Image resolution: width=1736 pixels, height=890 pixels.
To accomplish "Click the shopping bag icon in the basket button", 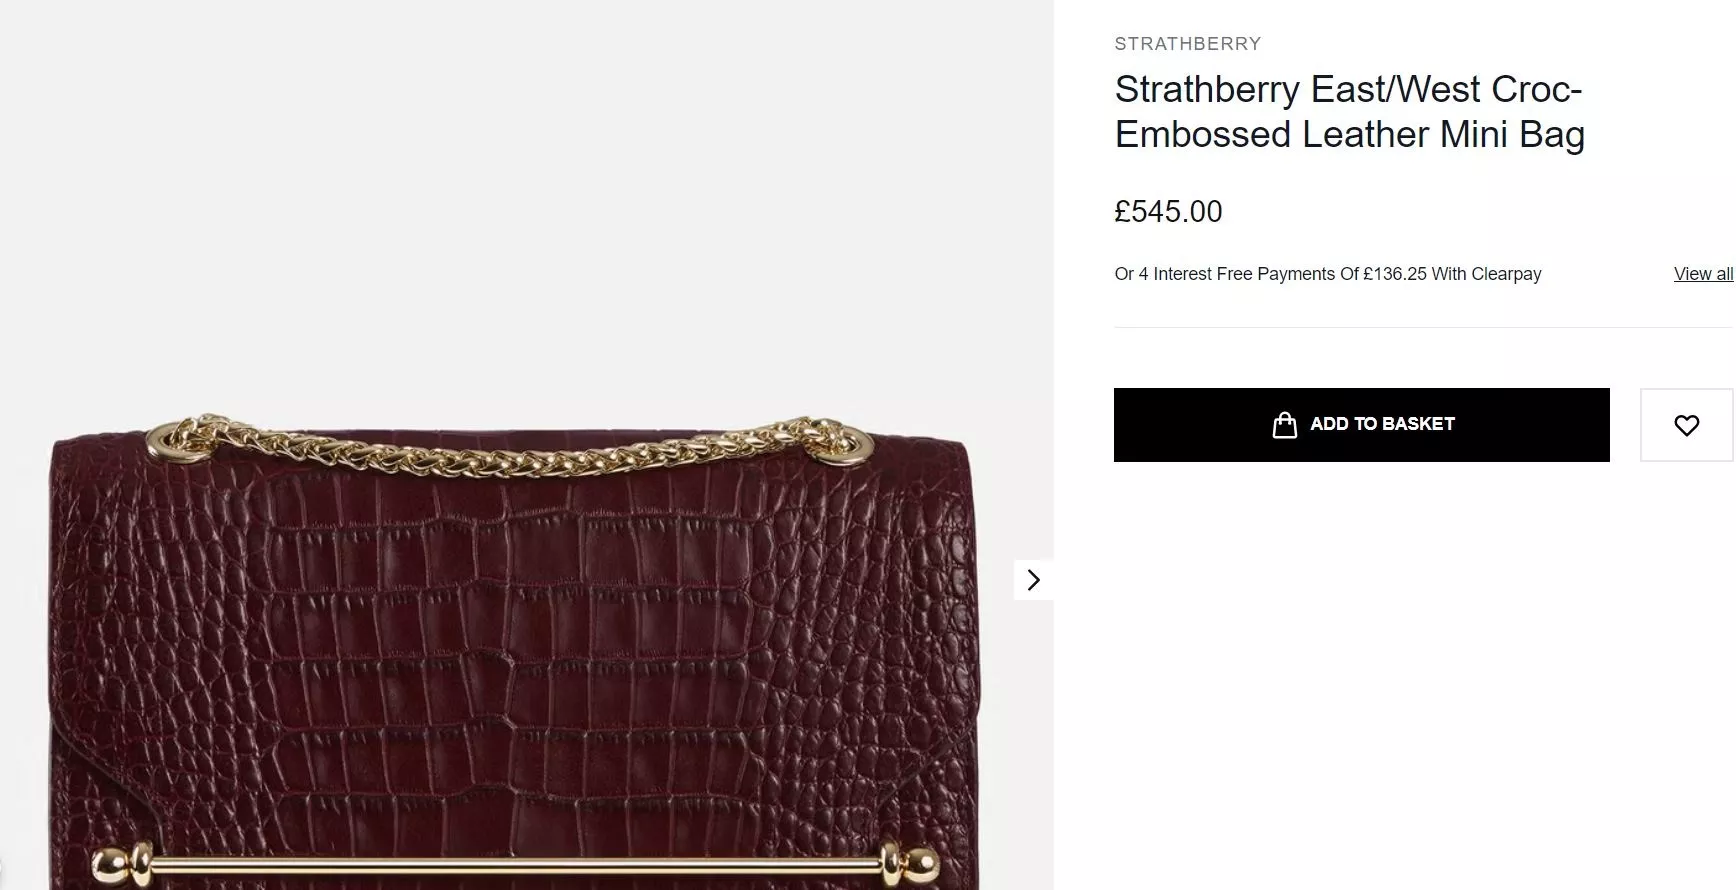I will 1284,425.
